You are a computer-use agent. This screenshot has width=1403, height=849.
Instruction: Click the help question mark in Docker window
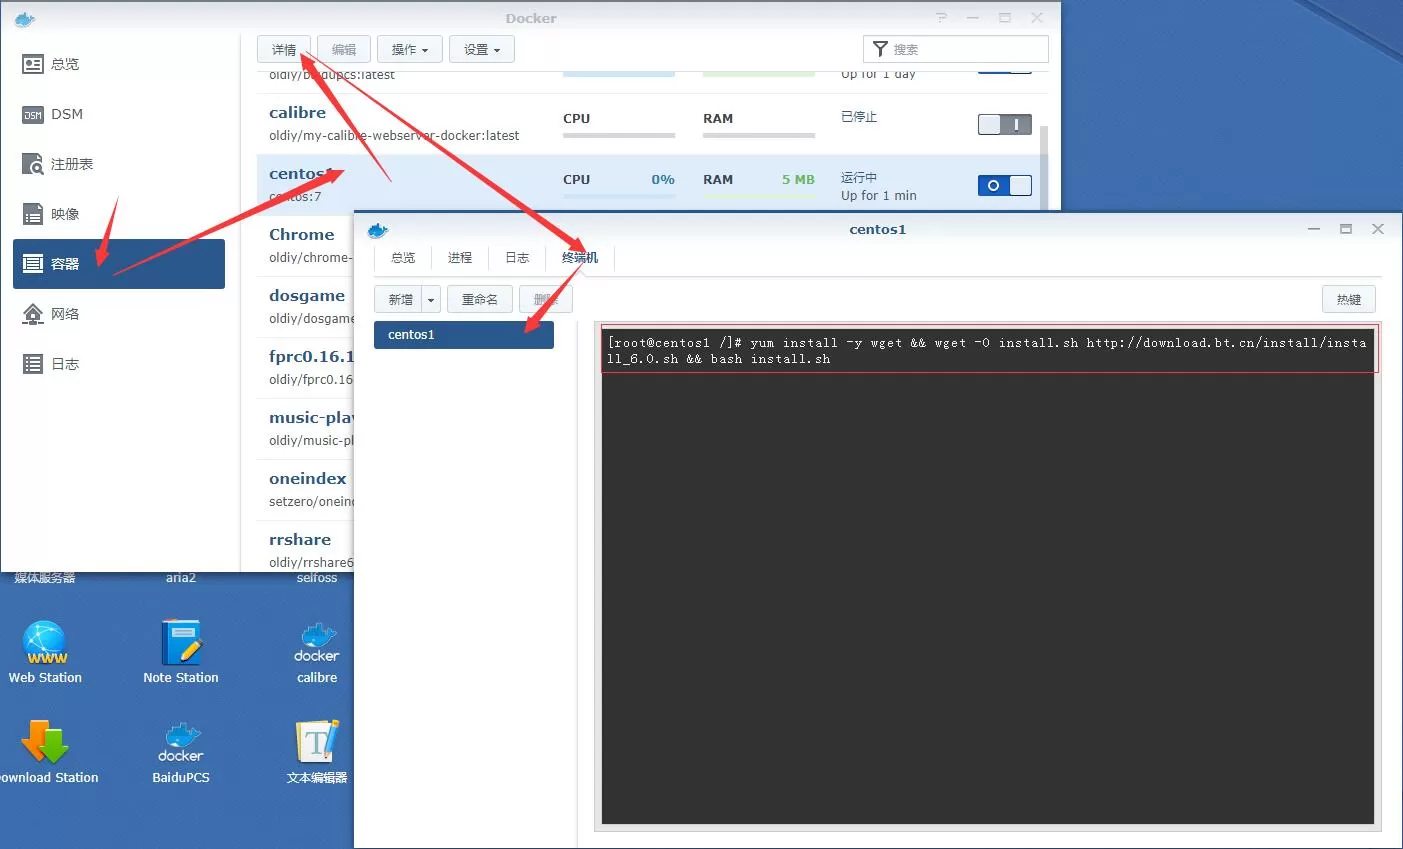941,18
